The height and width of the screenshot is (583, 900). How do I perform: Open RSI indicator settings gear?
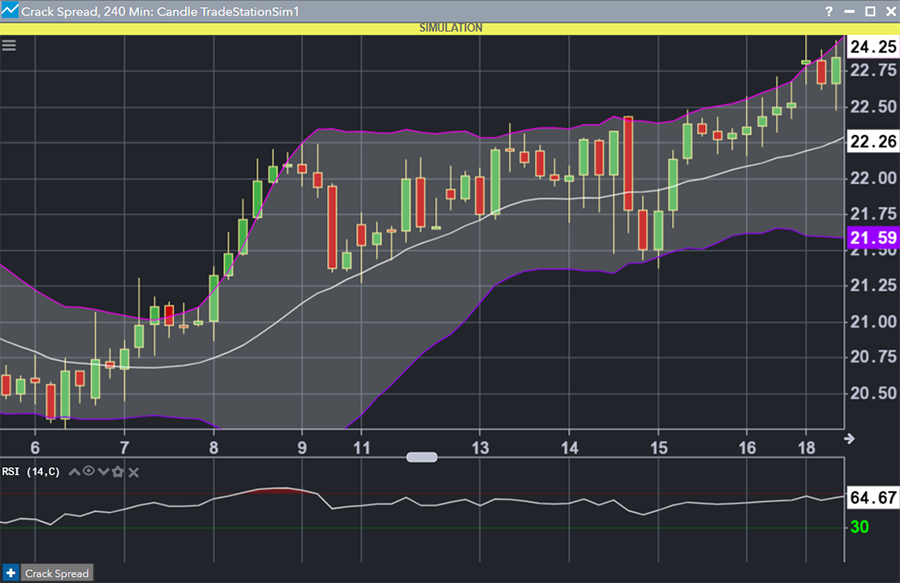118,472
